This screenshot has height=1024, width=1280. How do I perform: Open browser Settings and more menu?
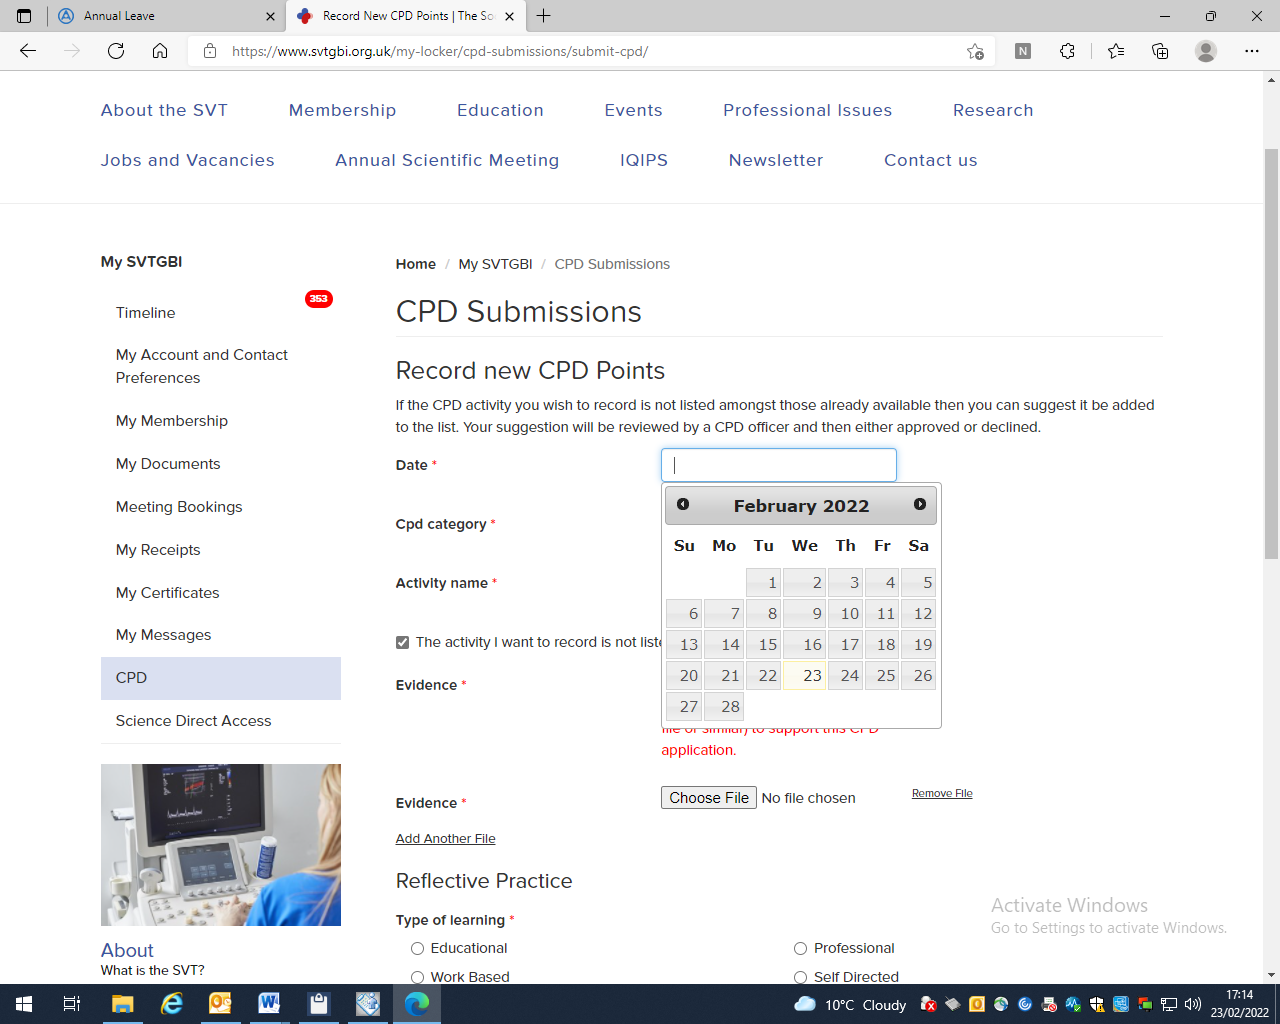click(1251, 51)
